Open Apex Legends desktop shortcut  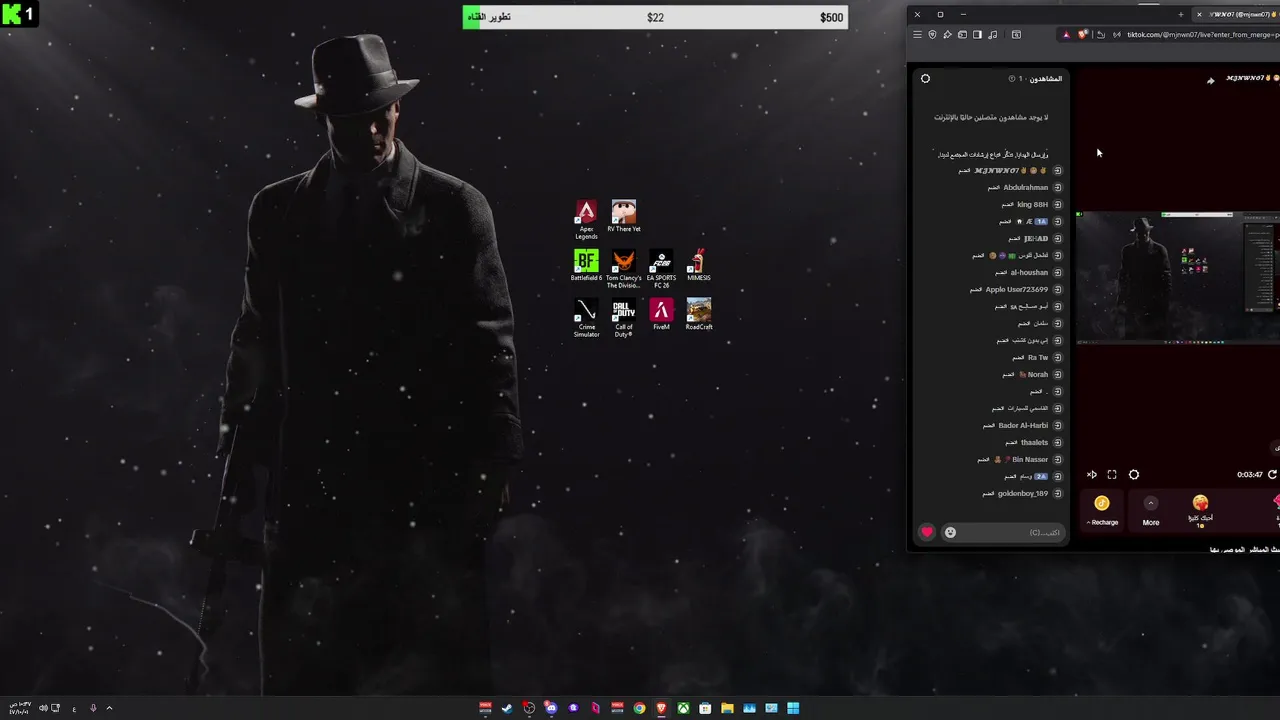tap(586, 220)
